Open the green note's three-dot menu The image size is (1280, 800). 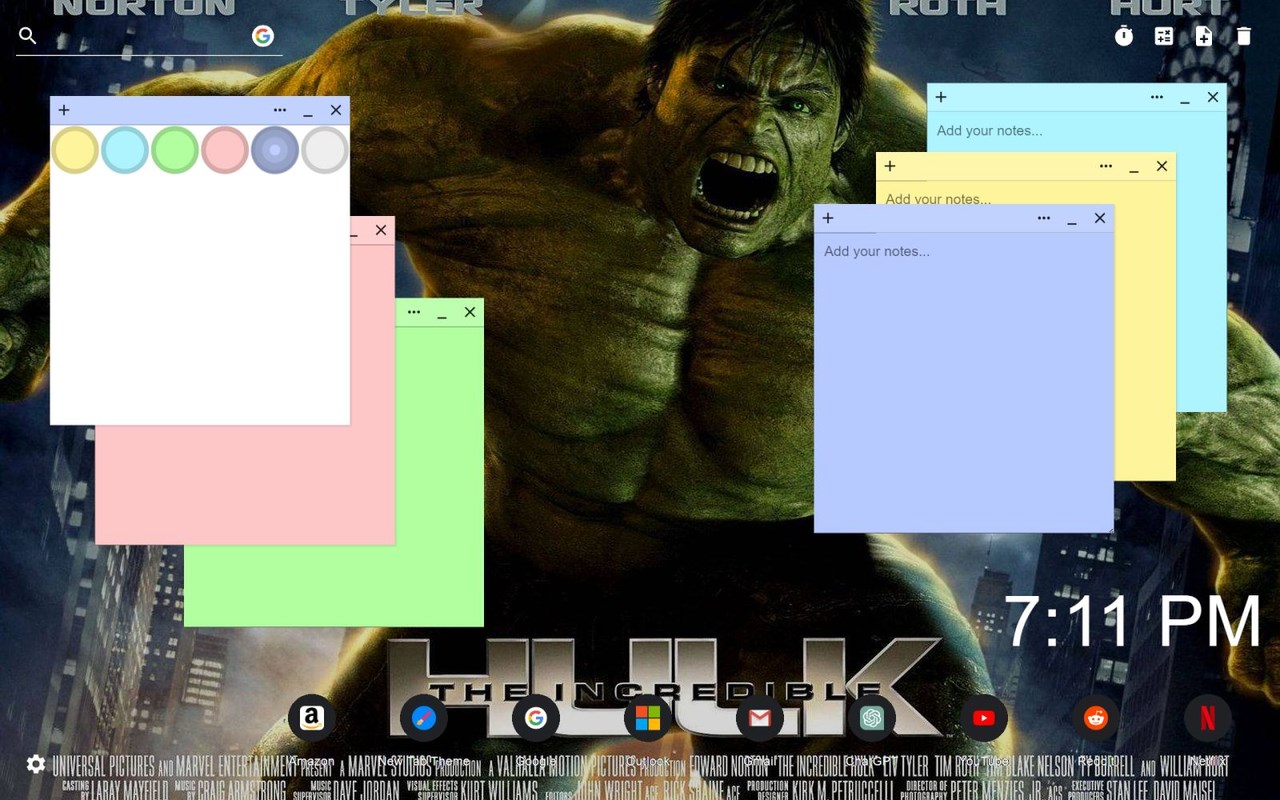(414, 312)
